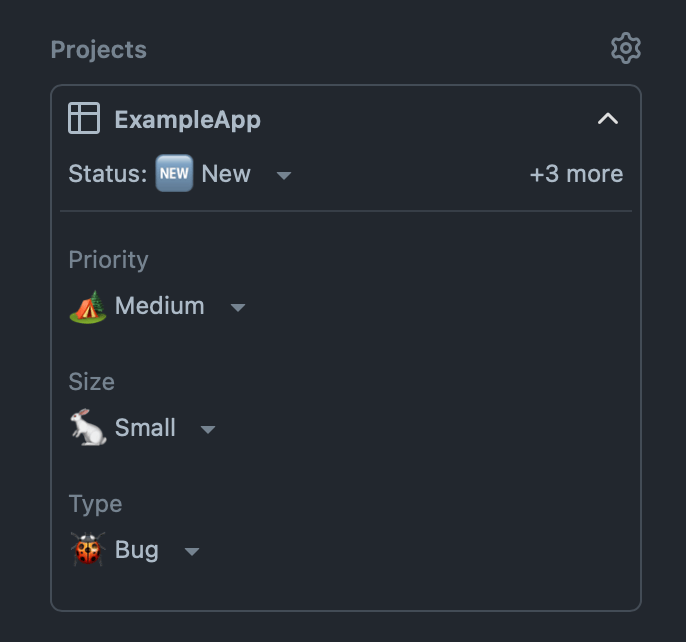The height and width of the screenshot is (642, 686).
Task: Click the project board table icon
Action: (84, 119)
